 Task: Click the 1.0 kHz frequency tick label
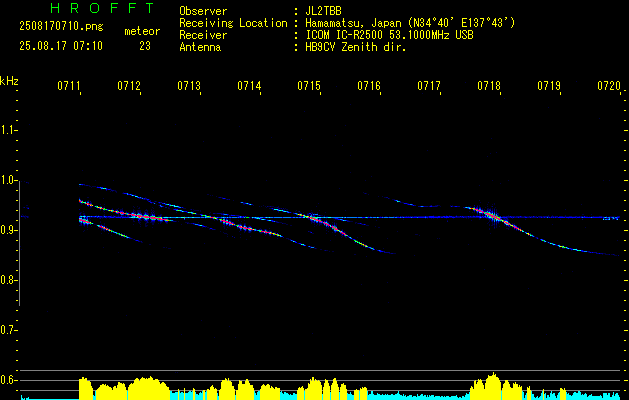(8, 180)
